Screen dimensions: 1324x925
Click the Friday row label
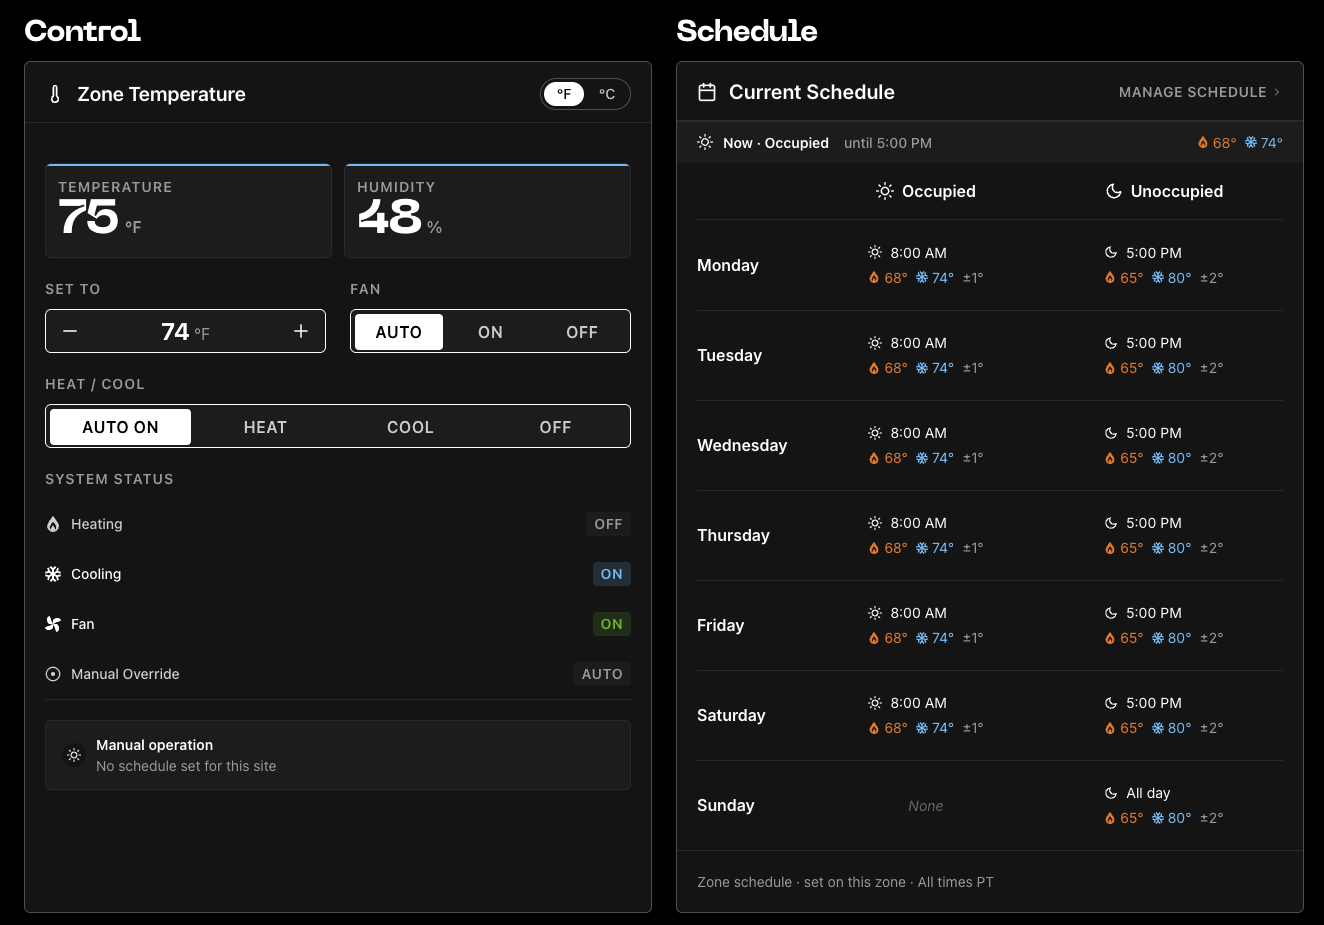coord(720,625)
